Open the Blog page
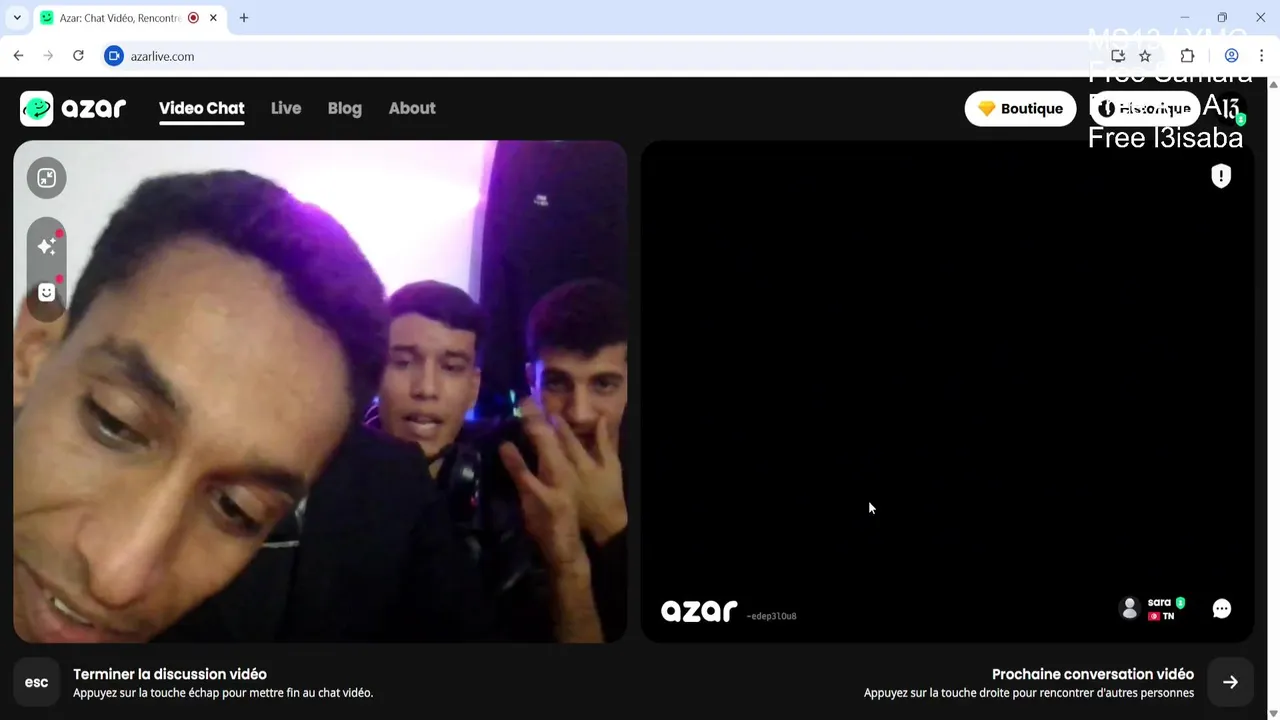Image resolution: width=1280 pixels, height=720 pixels. [345, 108]
